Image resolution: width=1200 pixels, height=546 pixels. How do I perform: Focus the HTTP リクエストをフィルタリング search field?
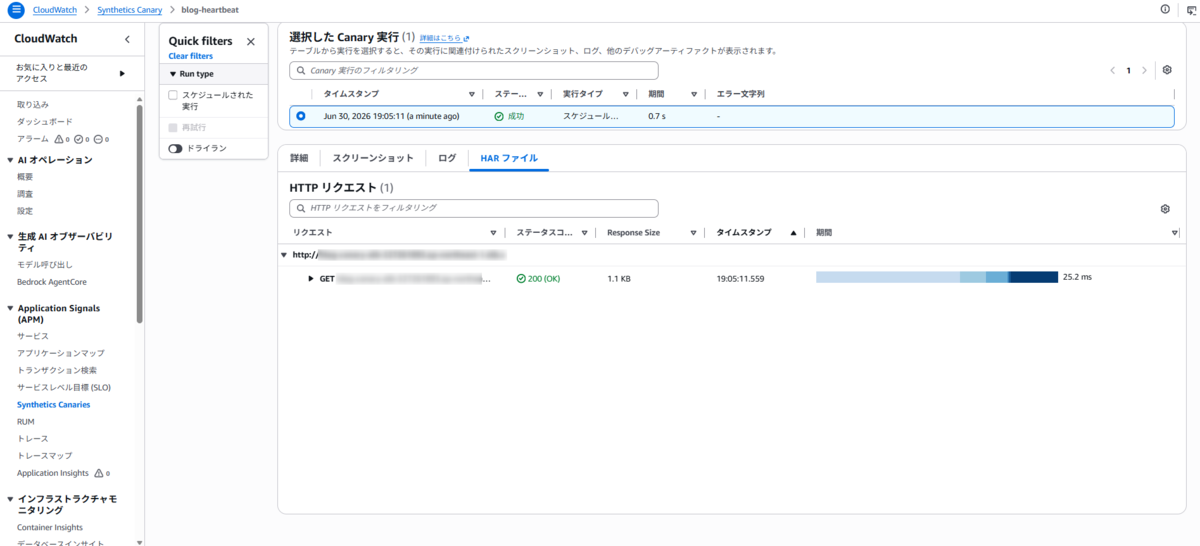474,208
